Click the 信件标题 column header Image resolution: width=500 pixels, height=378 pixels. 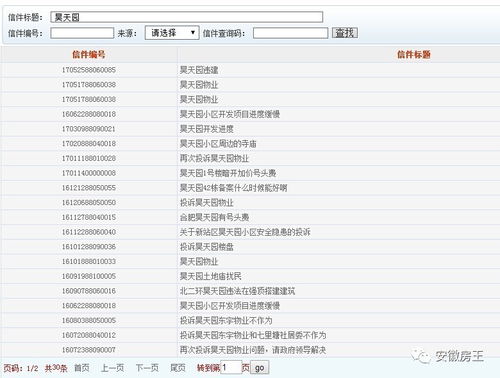pyautogui.click(x=414, y=54)
